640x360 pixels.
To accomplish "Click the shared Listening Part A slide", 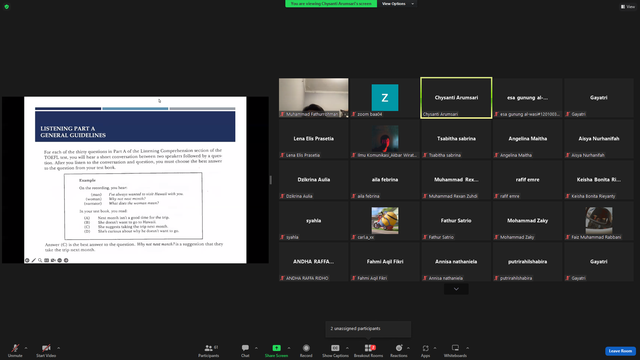I will click(x=135, y=180).
